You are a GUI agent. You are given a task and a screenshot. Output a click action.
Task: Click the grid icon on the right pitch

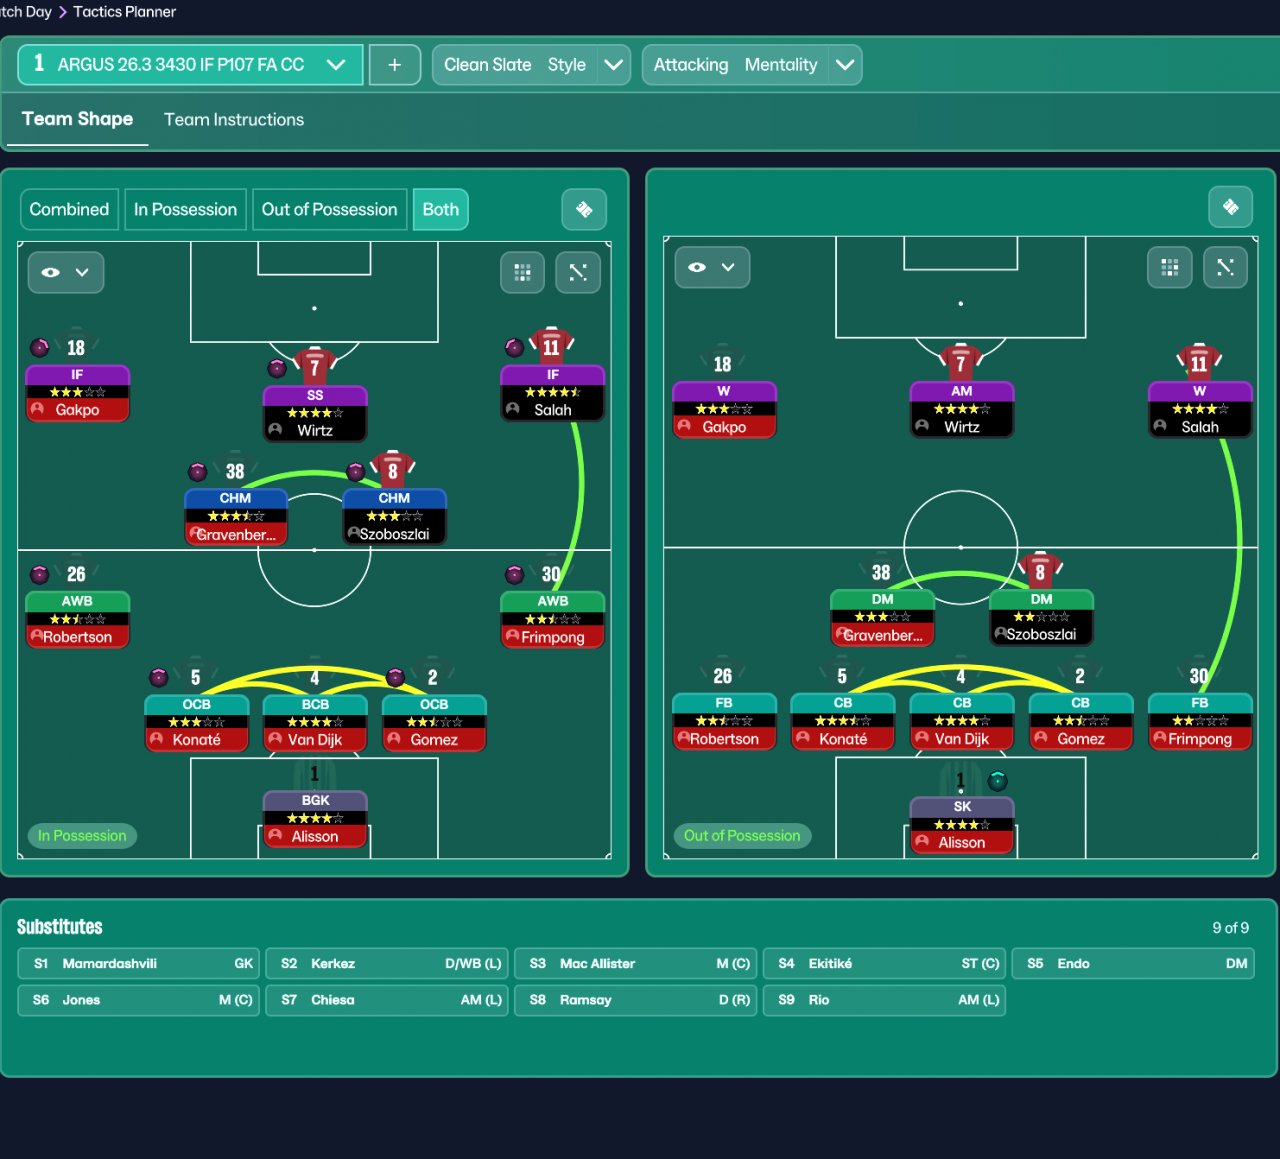pyautogui.click(x=1170, y=267)
